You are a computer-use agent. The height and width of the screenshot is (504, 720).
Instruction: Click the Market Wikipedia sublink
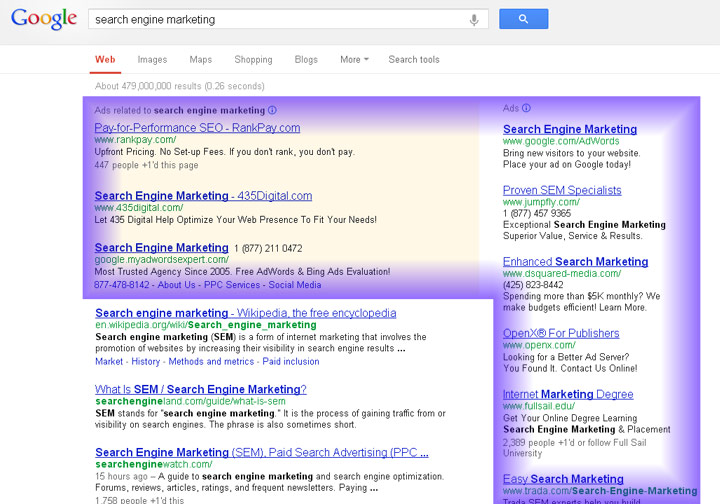click(x=109, y=361)
